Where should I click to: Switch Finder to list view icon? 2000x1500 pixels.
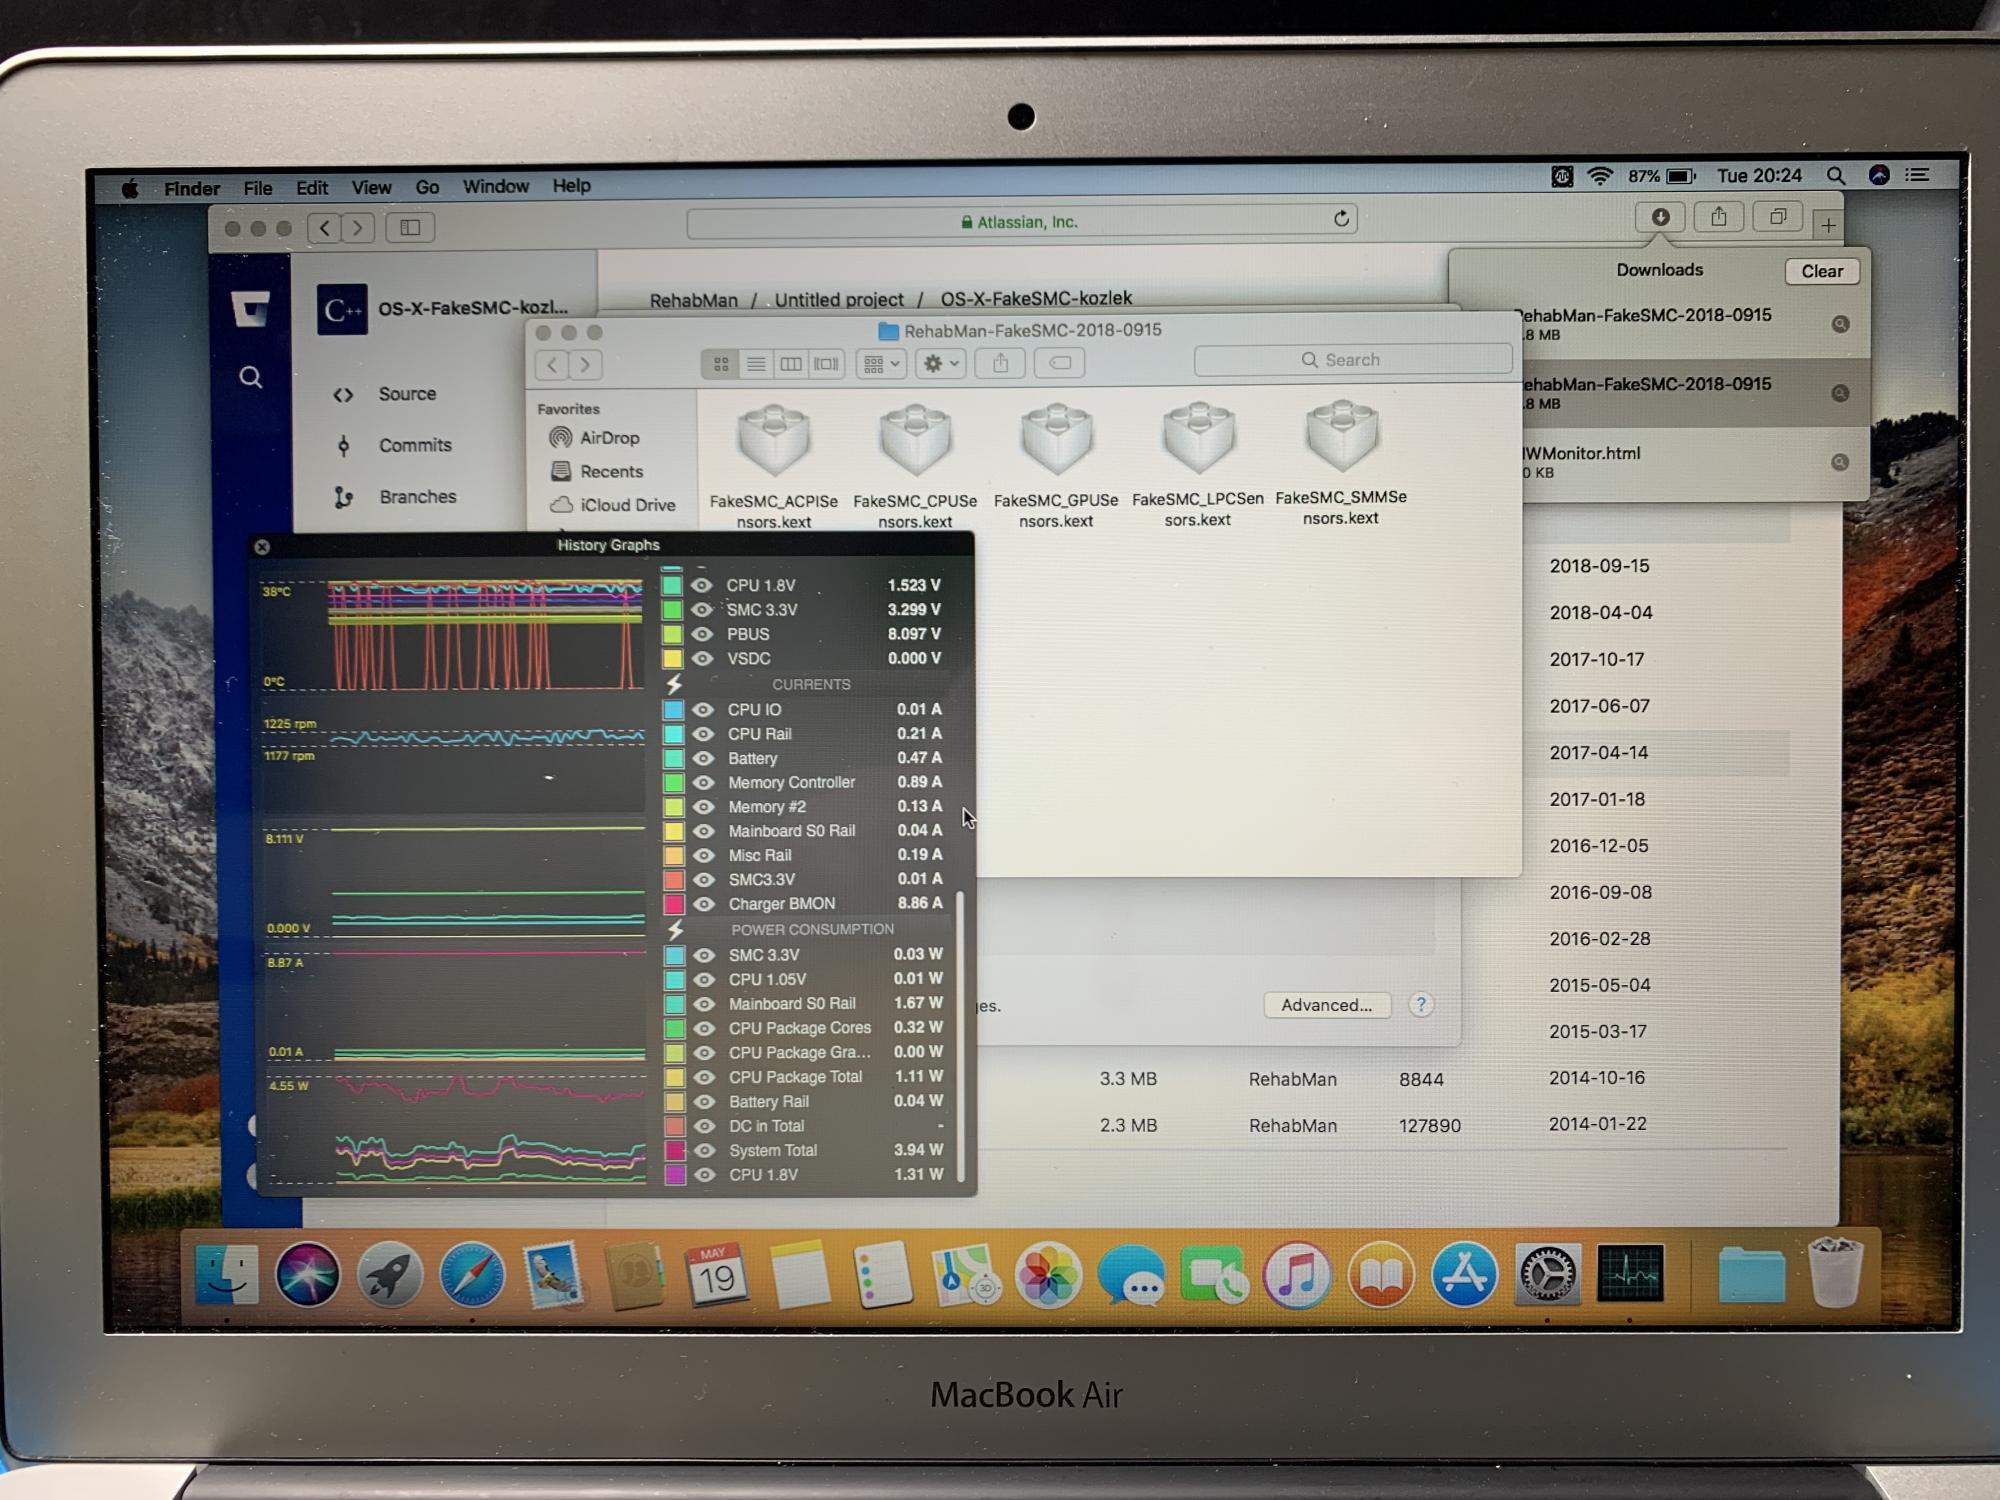tap(756, 364)
